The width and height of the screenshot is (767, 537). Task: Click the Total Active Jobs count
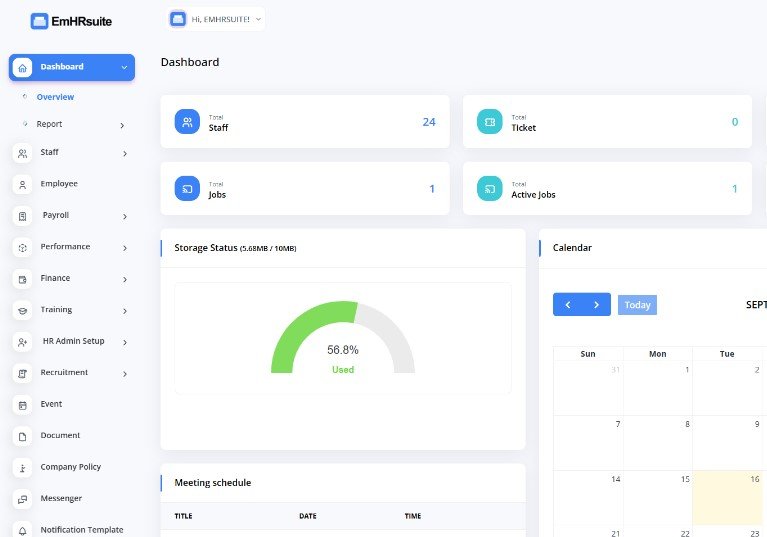click(735, 189)
